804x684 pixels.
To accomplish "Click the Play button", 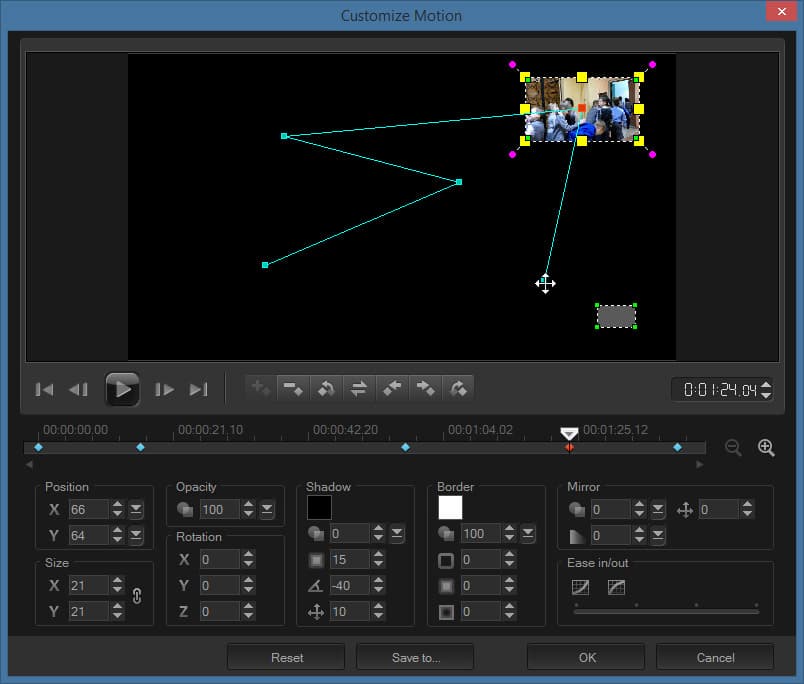I will click(x=122, y=389).
